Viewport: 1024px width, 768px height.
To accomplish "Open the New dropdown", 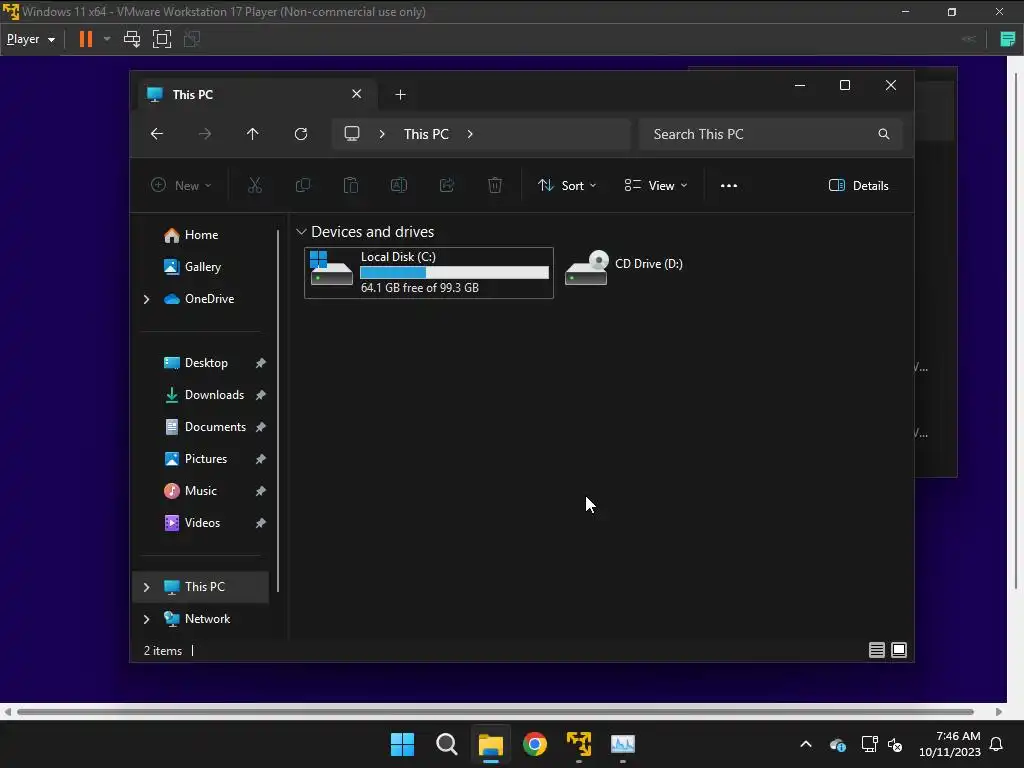I will pos(181,185).
